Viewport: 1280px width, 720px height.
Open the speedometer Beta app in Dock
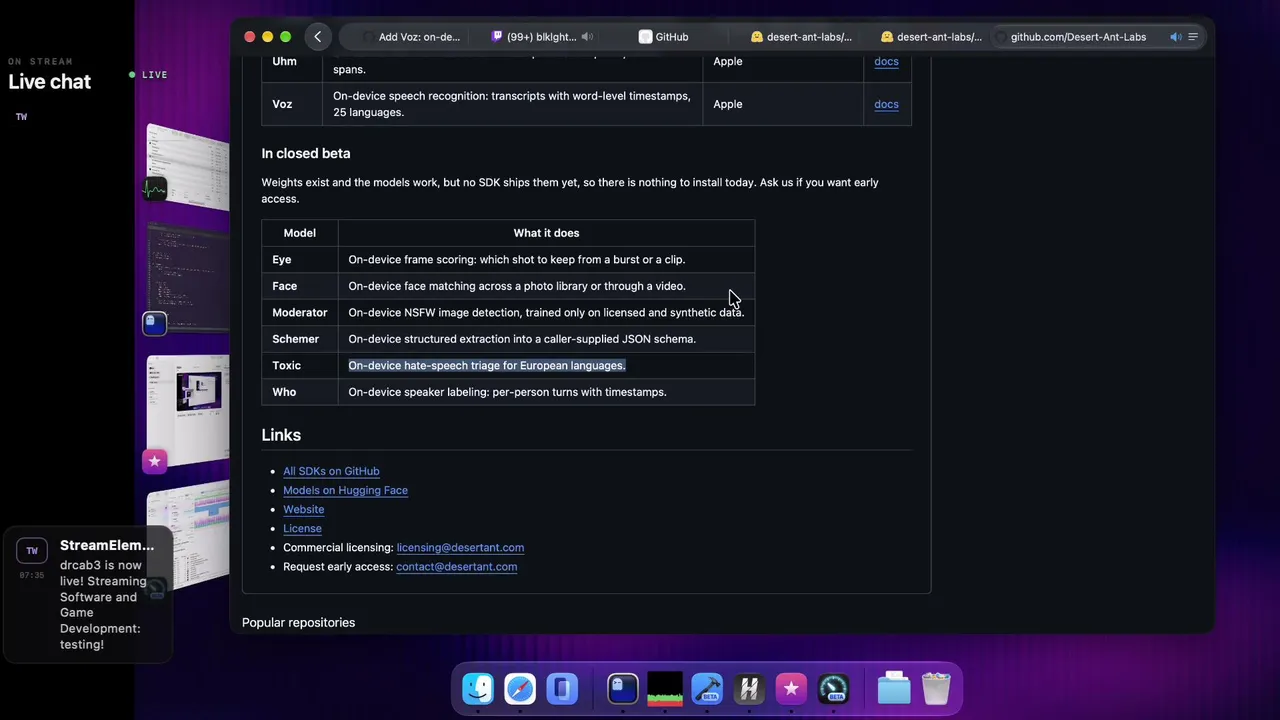click(x=833, y=688)
